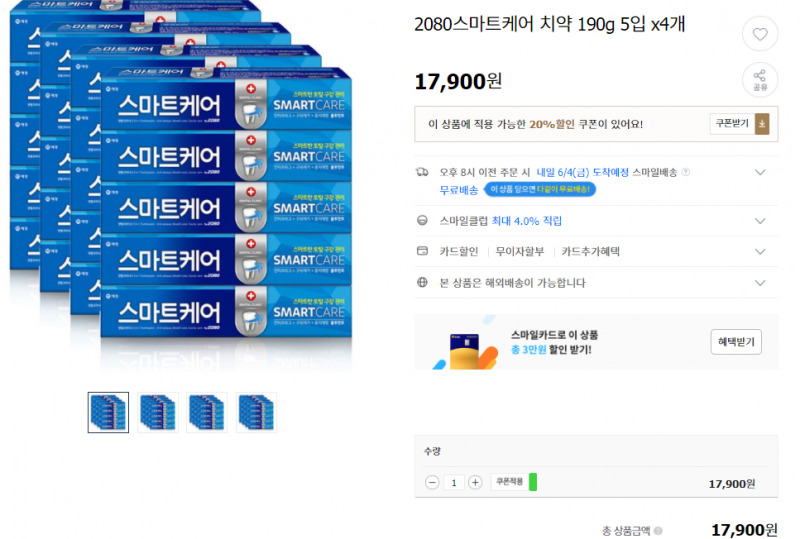
Task: Click the globe overseas shipping icon
Action: [422, 282]
